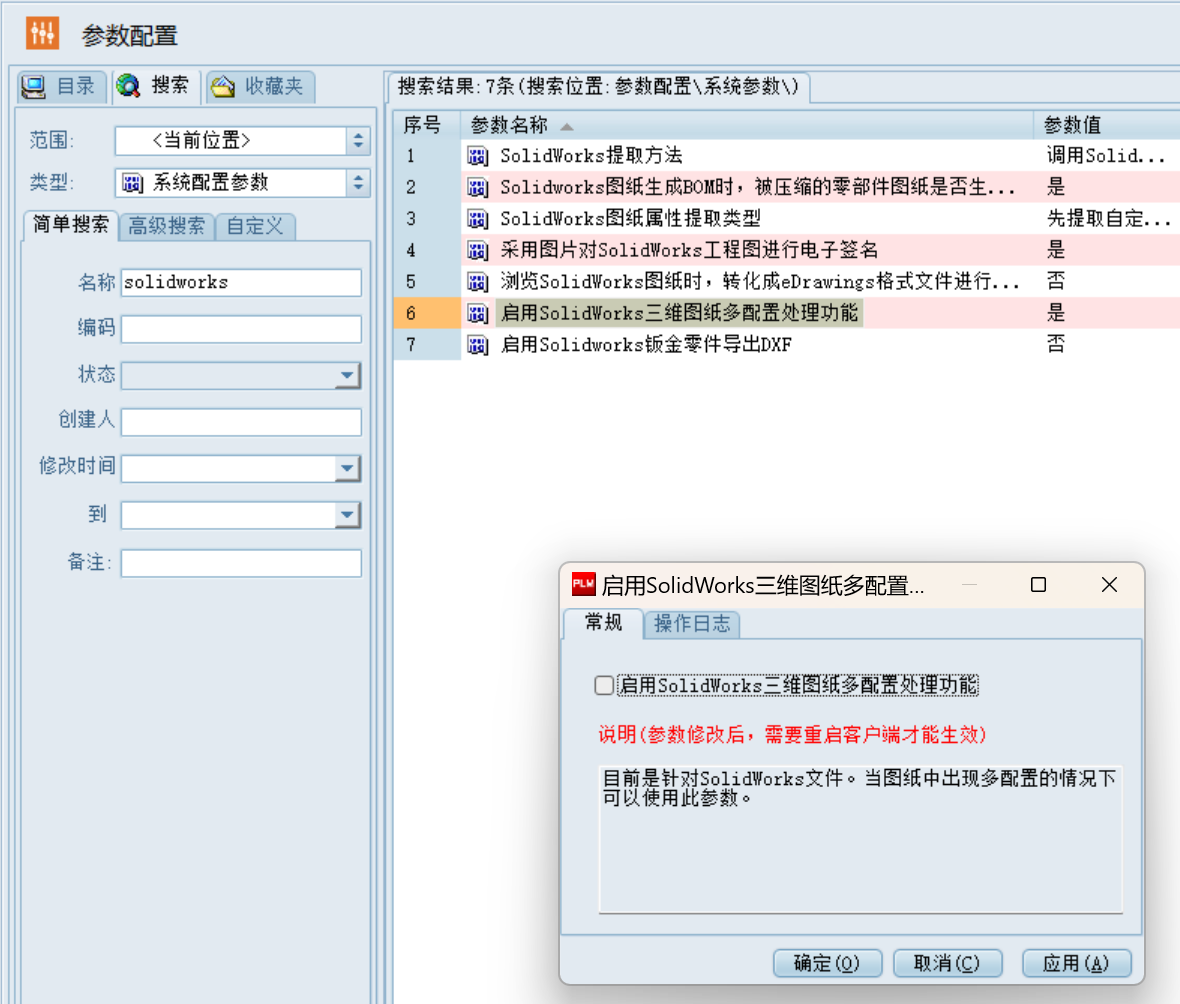Viewport: 1180px width, 1004px height.
Task: Click the value 调用Solid... in row 1
Action: [x=1106, y=156]
